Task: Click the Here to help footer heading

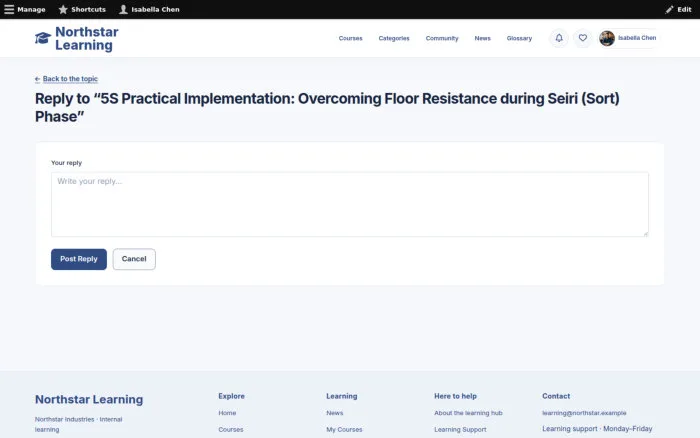Action: tap(455, 396)
